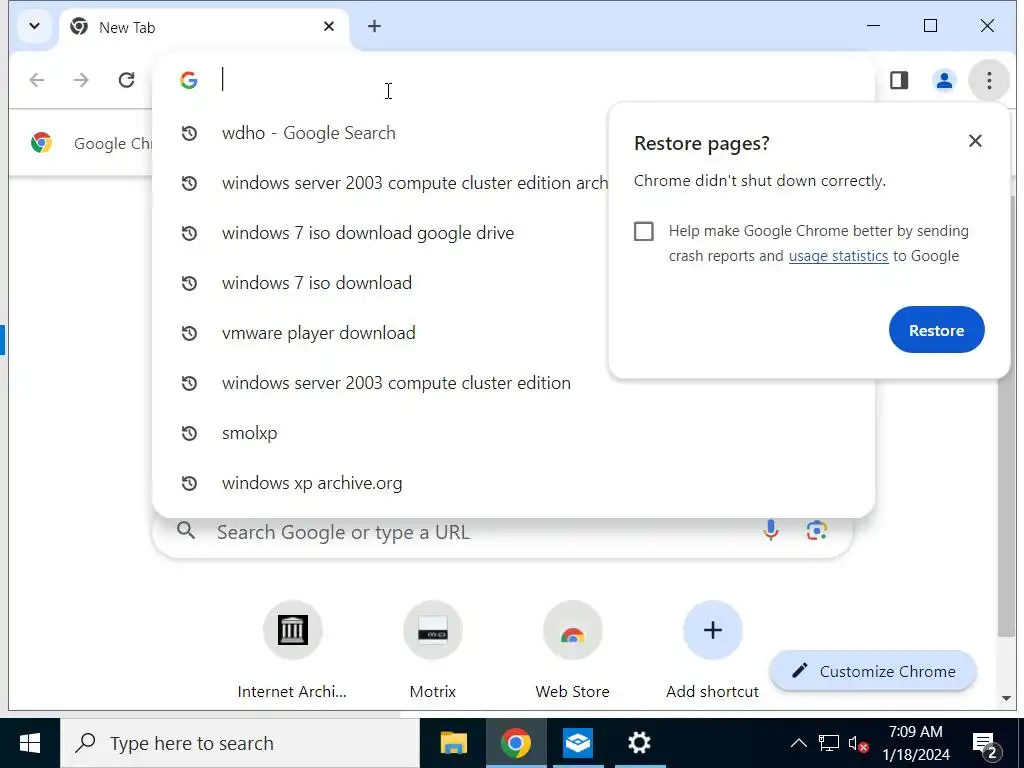Select windows 7 iso download google drive suggestion
This screenshot has height=768, width=1024.
[382, 232]
